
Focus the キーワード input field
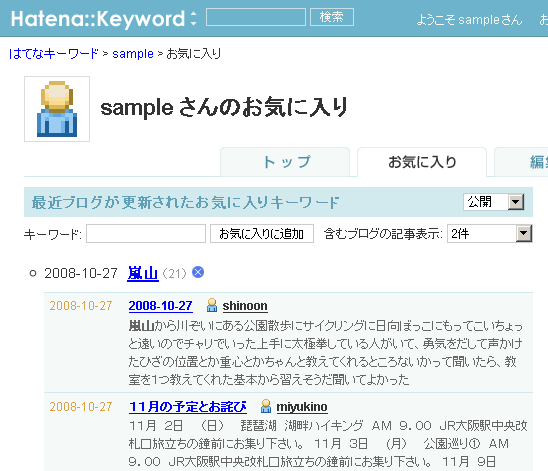point(146,233)
